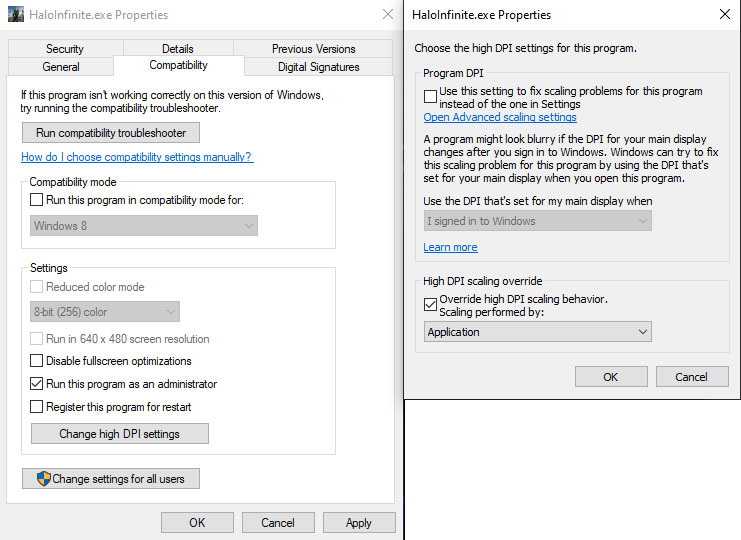The image size is (741, 540).
Task: Expand the Windows 8 compatibility dropdown
Action: [144, 226]
